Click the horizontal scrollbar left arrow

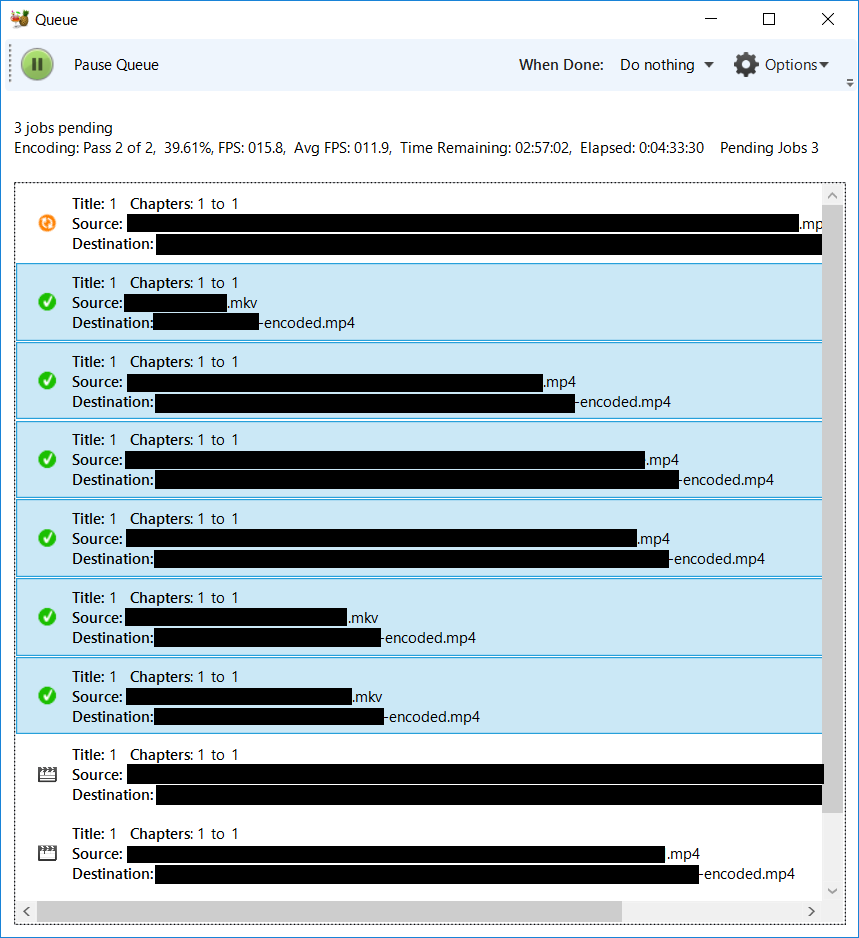(x=26, y=911)
